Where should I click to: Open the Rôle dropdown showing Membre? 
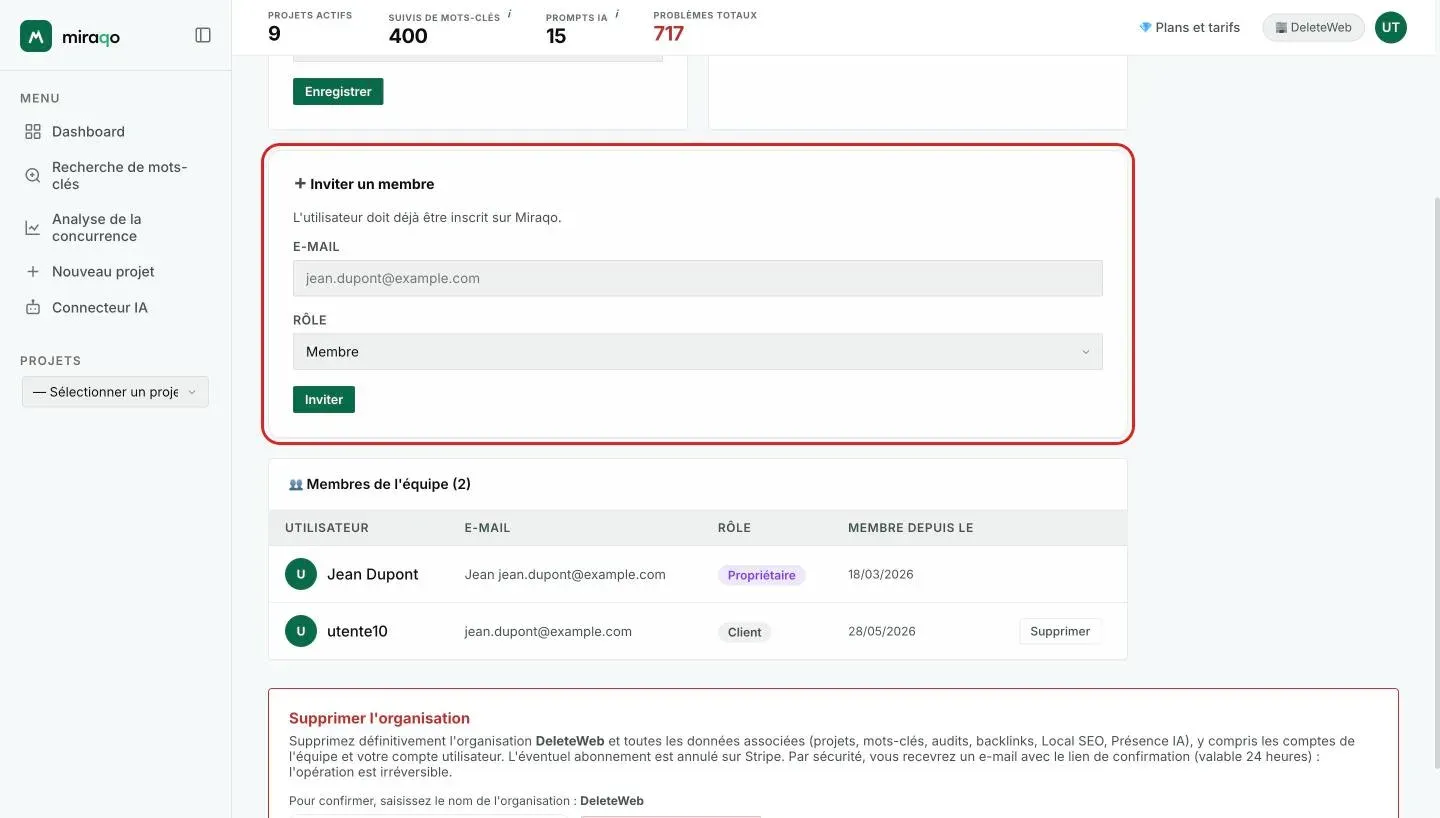(698, 352)
